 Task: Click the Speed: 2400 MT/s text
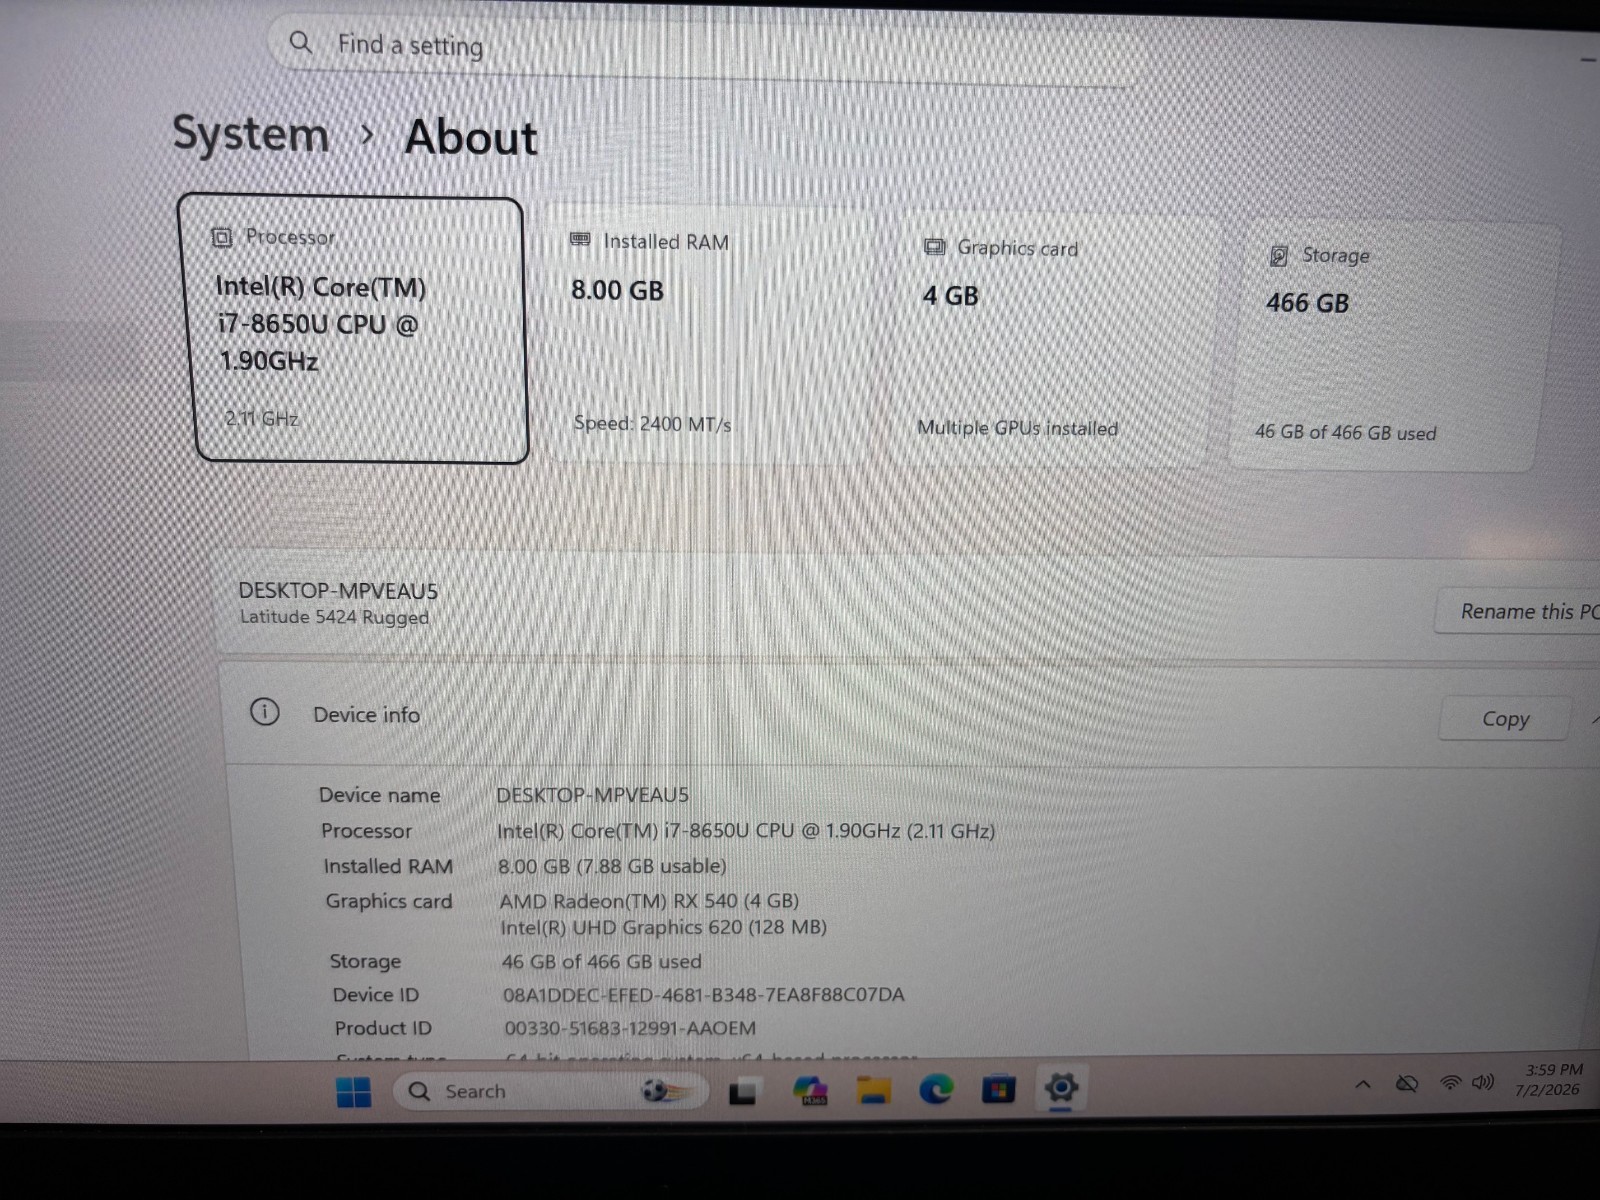click(653, 424)
